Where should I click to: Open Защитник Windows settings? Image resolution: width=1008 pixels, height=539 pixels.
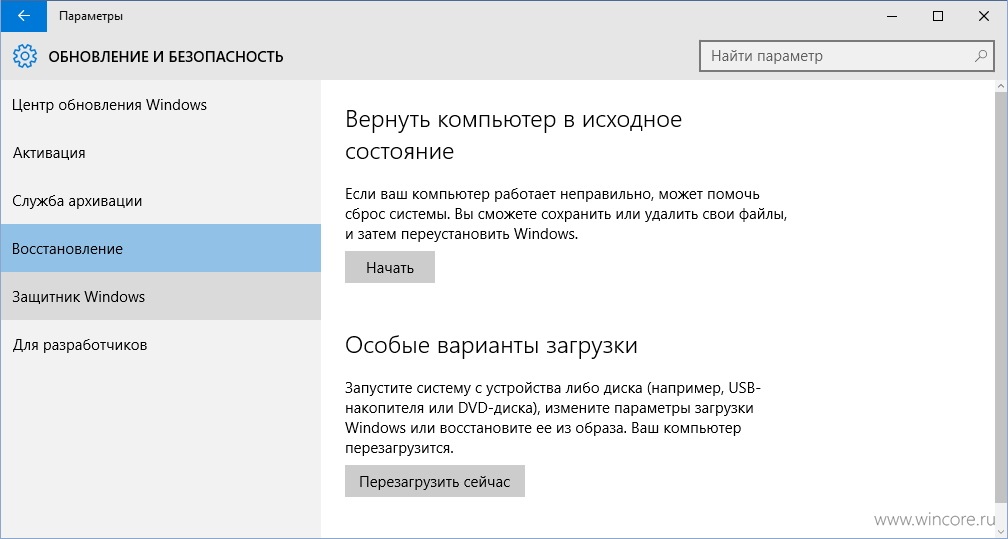[x=160, y=297]
